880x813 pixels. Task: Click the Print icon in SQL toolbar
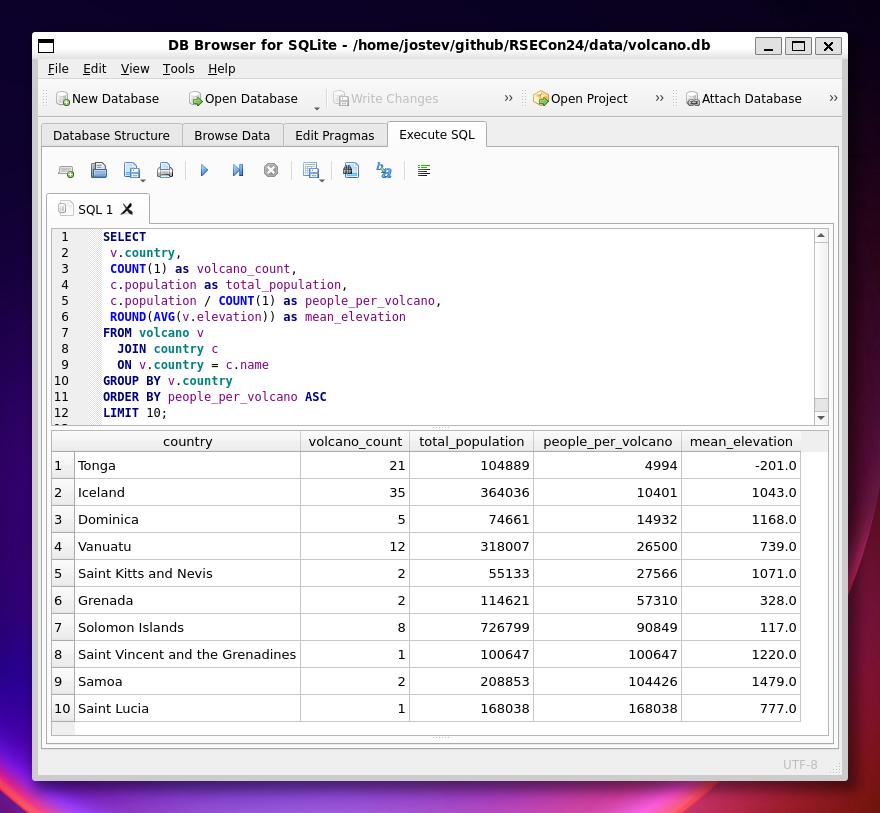tap(165, 171)
